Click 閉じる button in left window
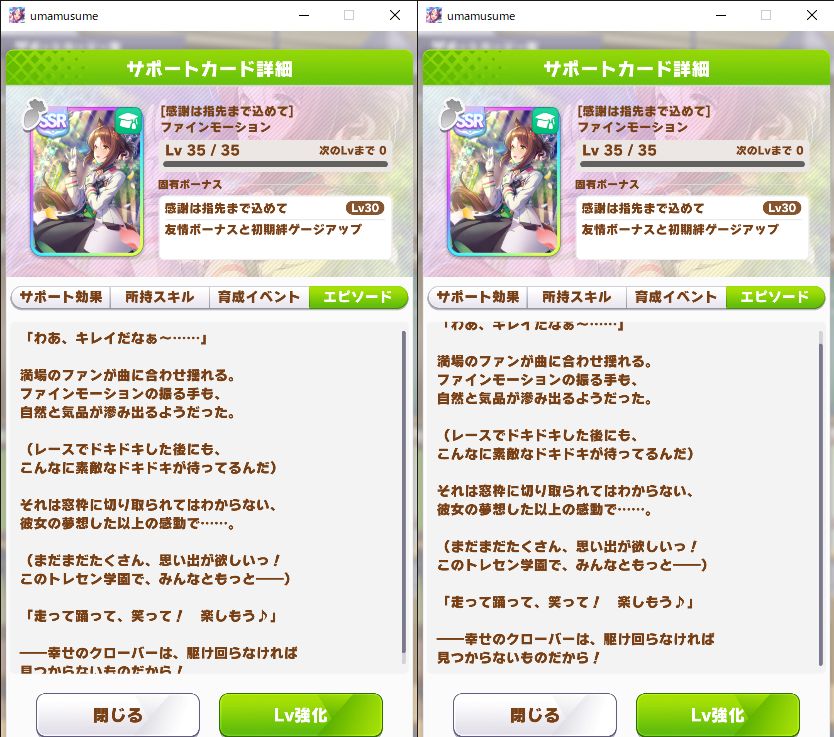Viewport: 834px width, 737px height. click(x=118, y=715)
